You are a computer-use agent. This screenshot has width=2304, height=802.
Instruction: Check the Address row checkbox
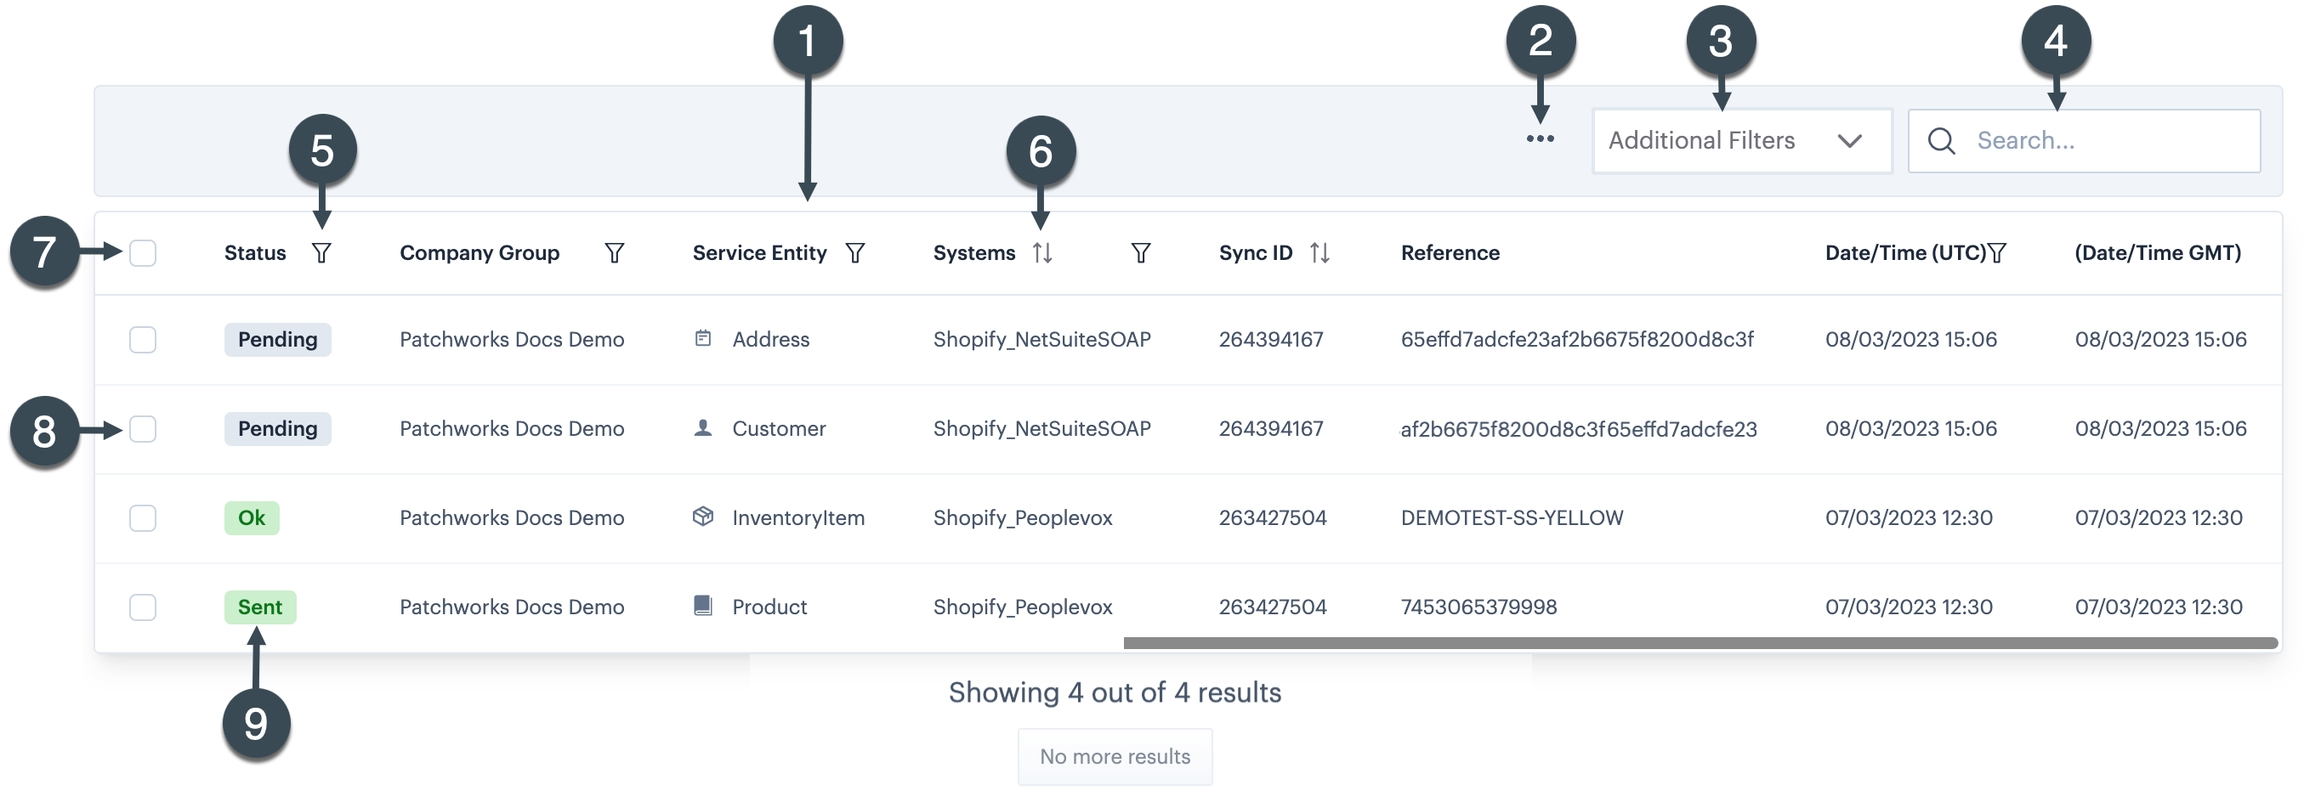[x=143, y=340]
